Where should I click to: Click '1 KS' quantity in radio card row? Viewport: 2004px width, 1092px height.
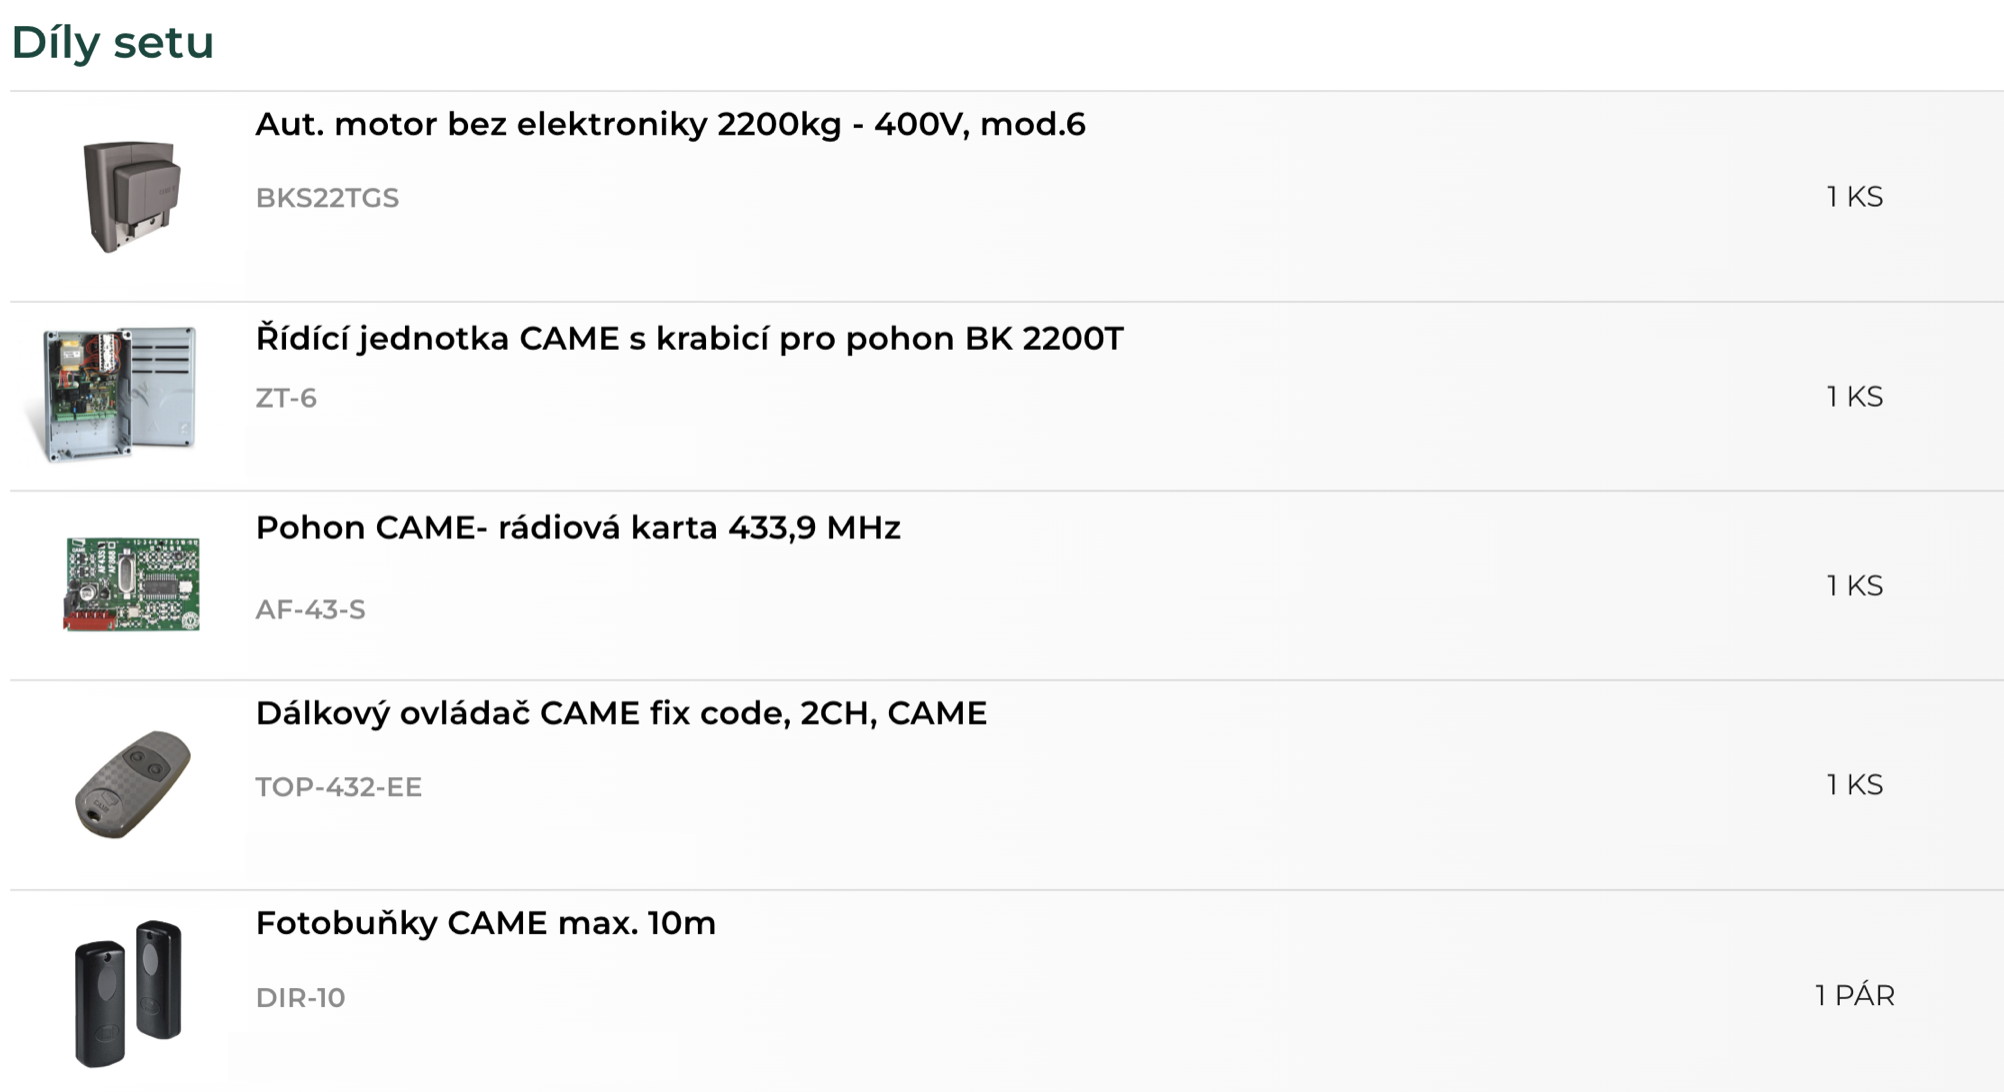pos(1855,585)
